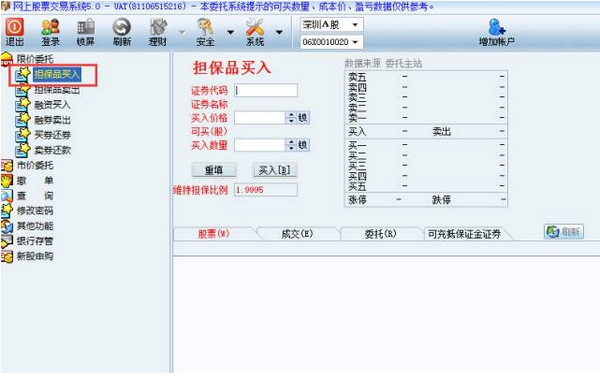
Task: Open 新股申购 in the sidebar
Action: click(x=35, y=256)
